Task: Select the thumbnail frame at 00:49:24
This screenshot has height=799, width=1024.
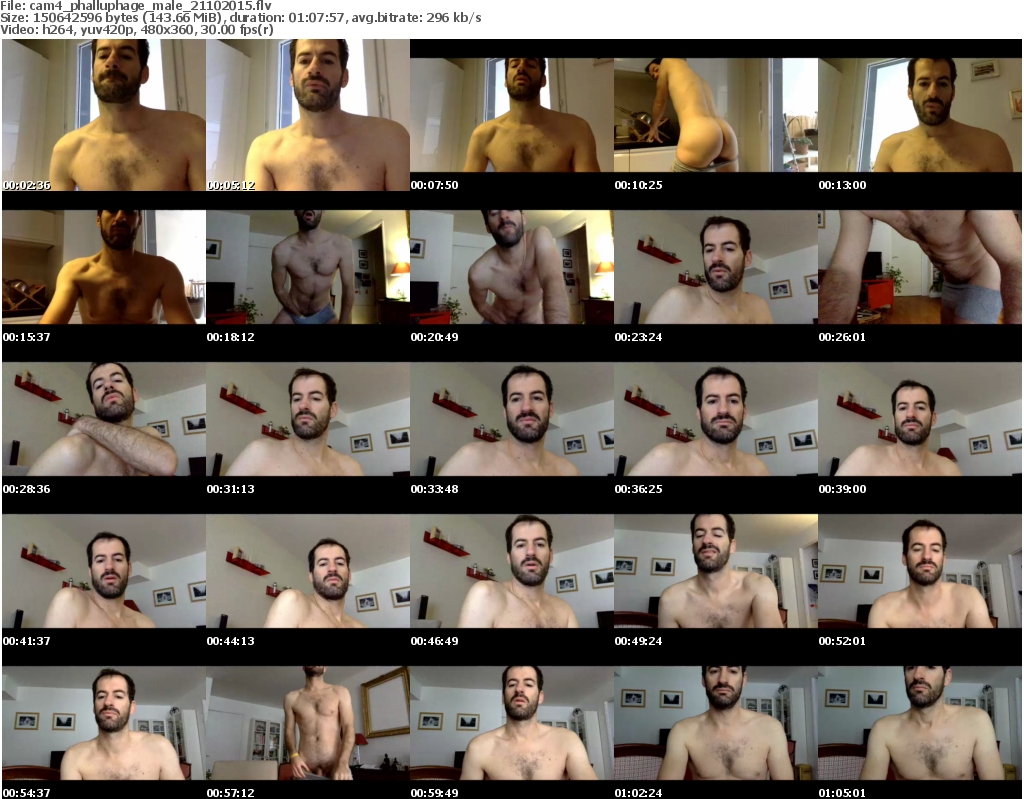Action: click(x=716, y=572)
